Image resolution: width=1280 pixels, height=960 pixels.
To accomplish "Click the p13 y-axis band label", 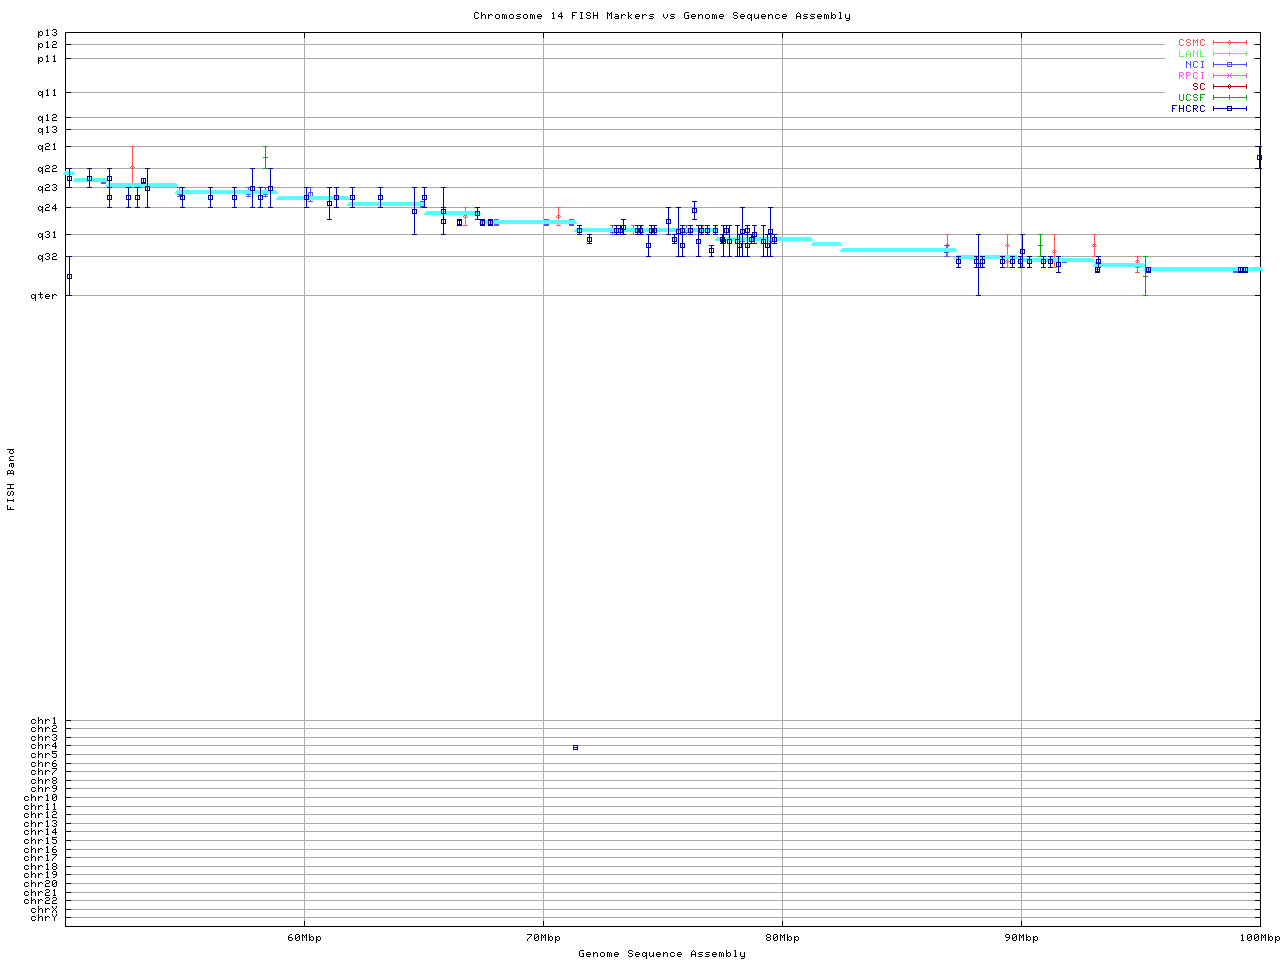I will pos(47,33).
